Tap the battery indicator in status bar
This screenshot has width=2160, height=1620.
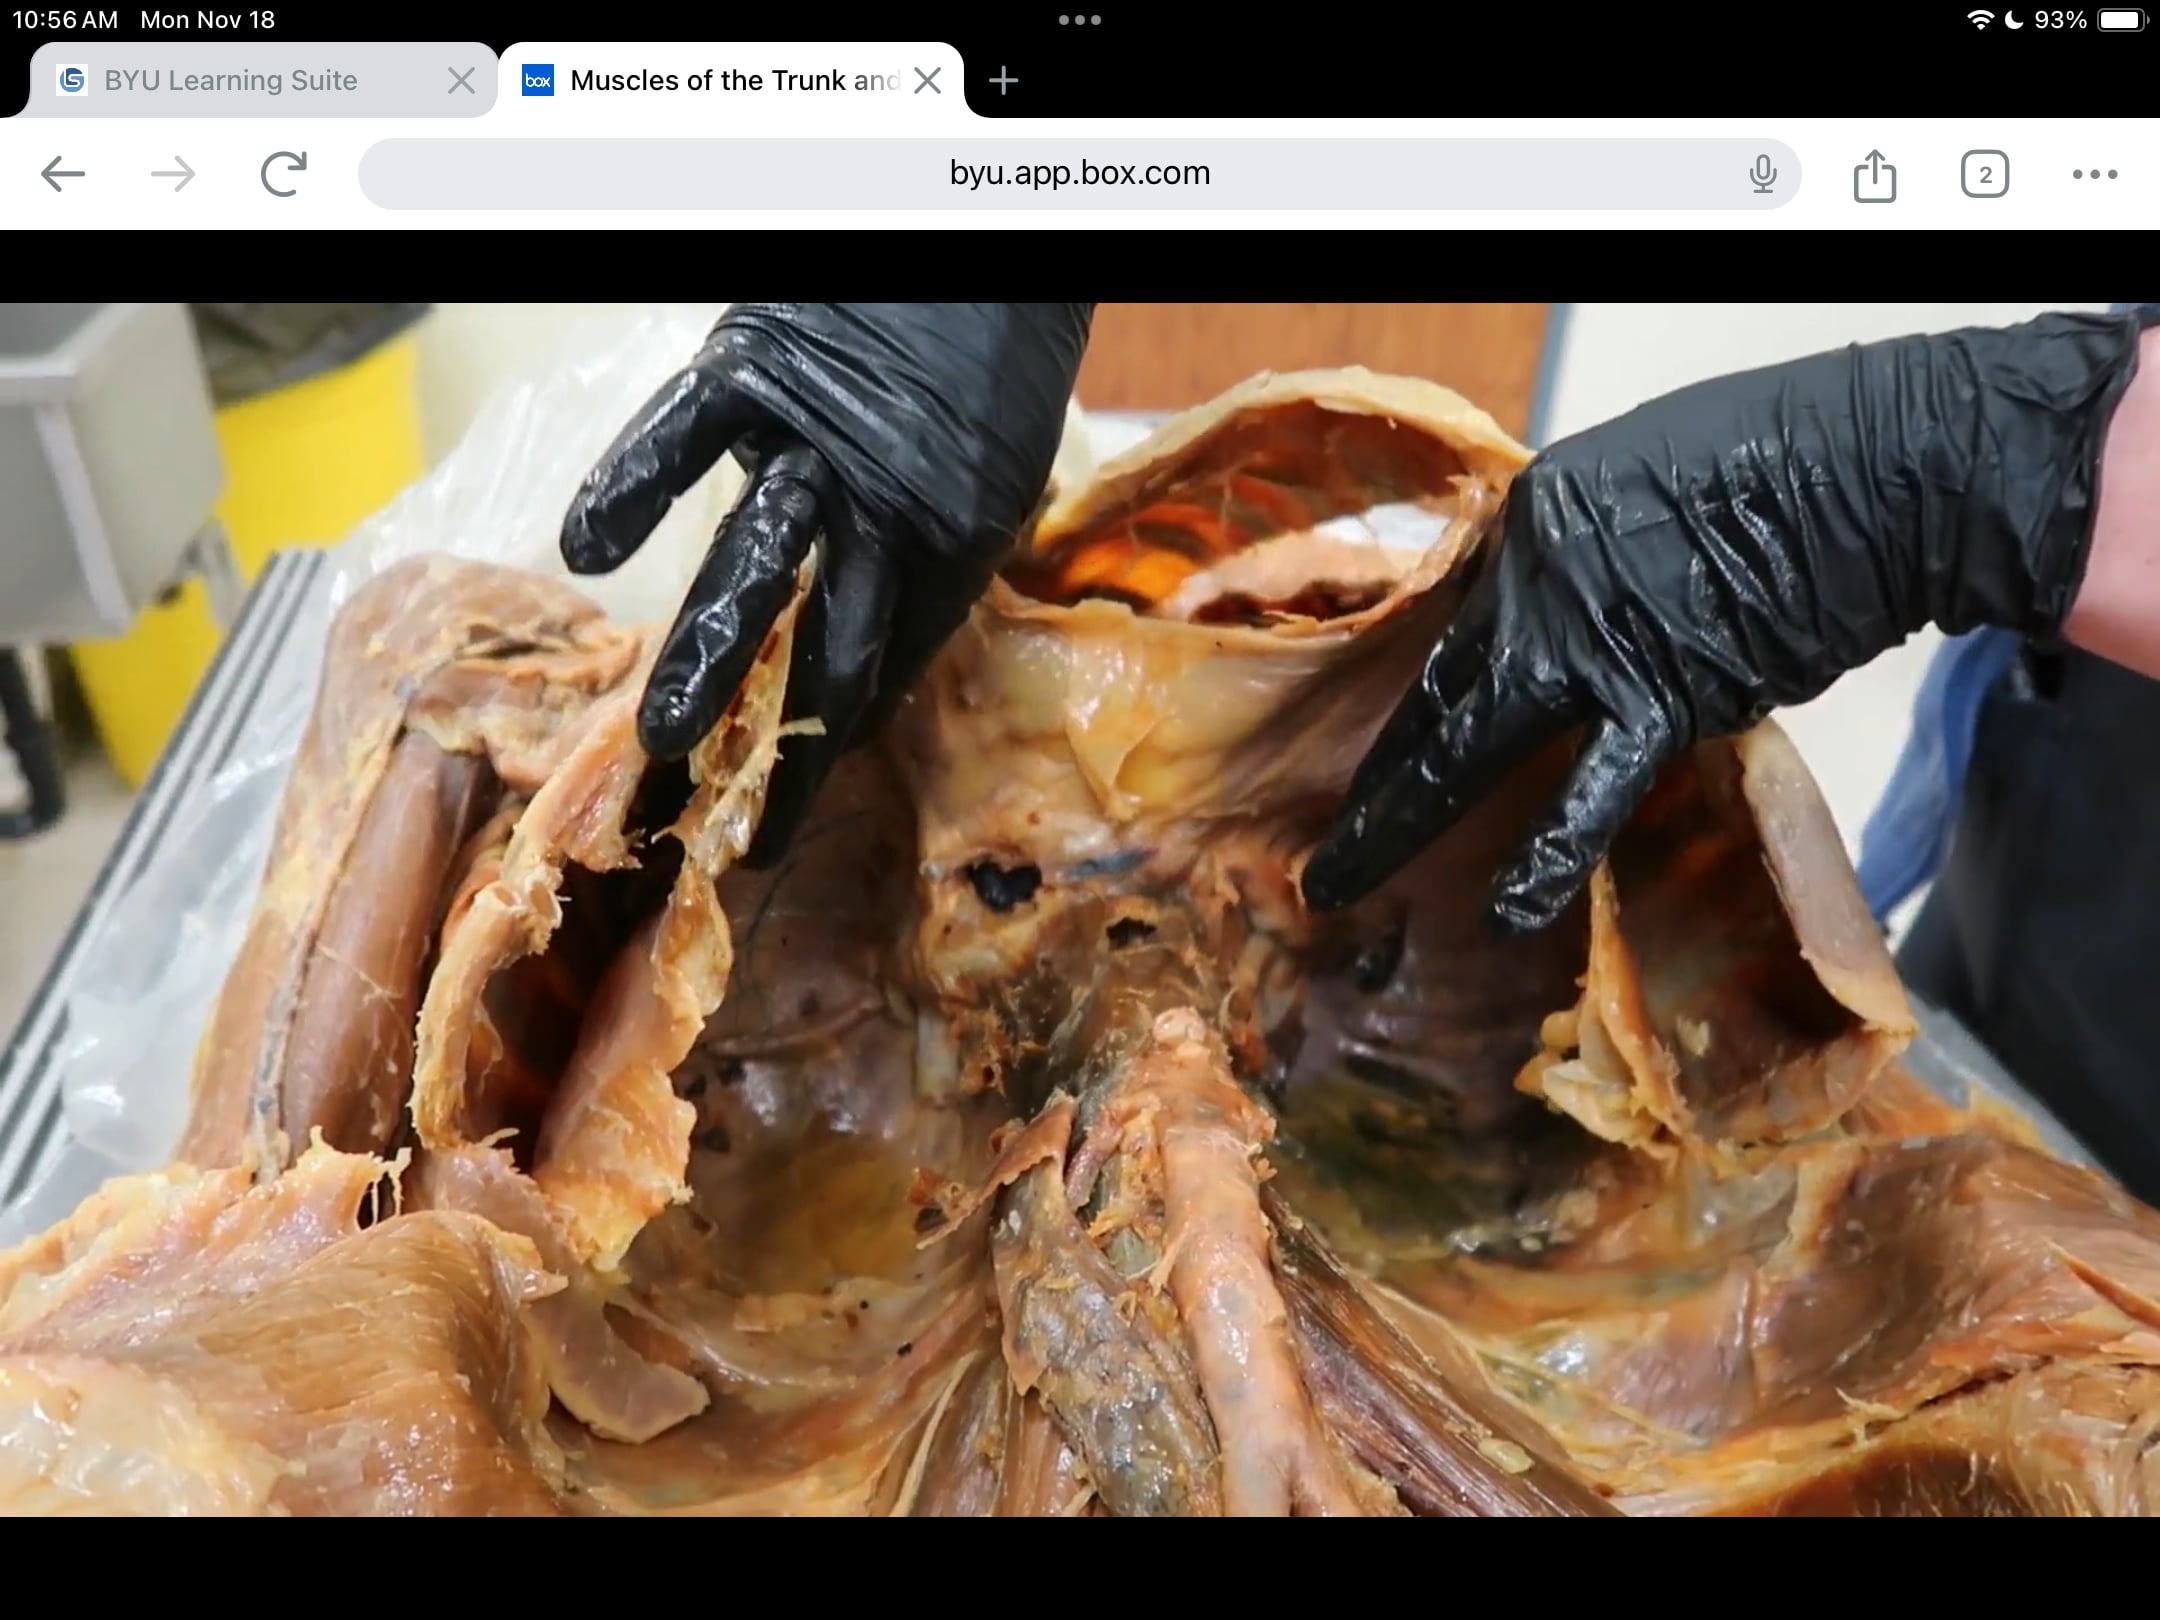[x=2123, y=19]
